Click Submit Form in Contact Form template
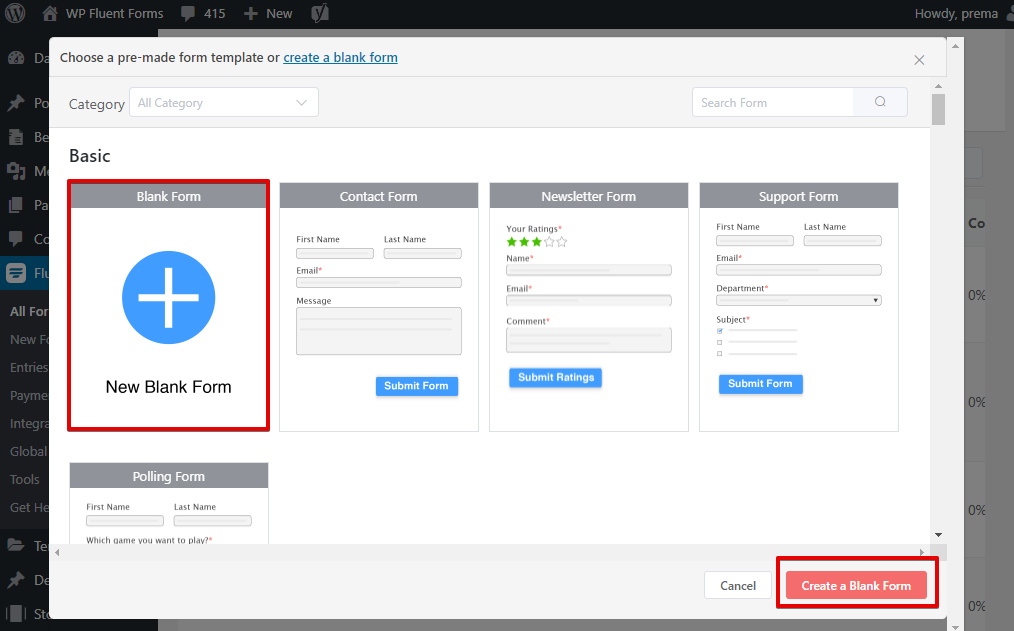 coord(416,386)
